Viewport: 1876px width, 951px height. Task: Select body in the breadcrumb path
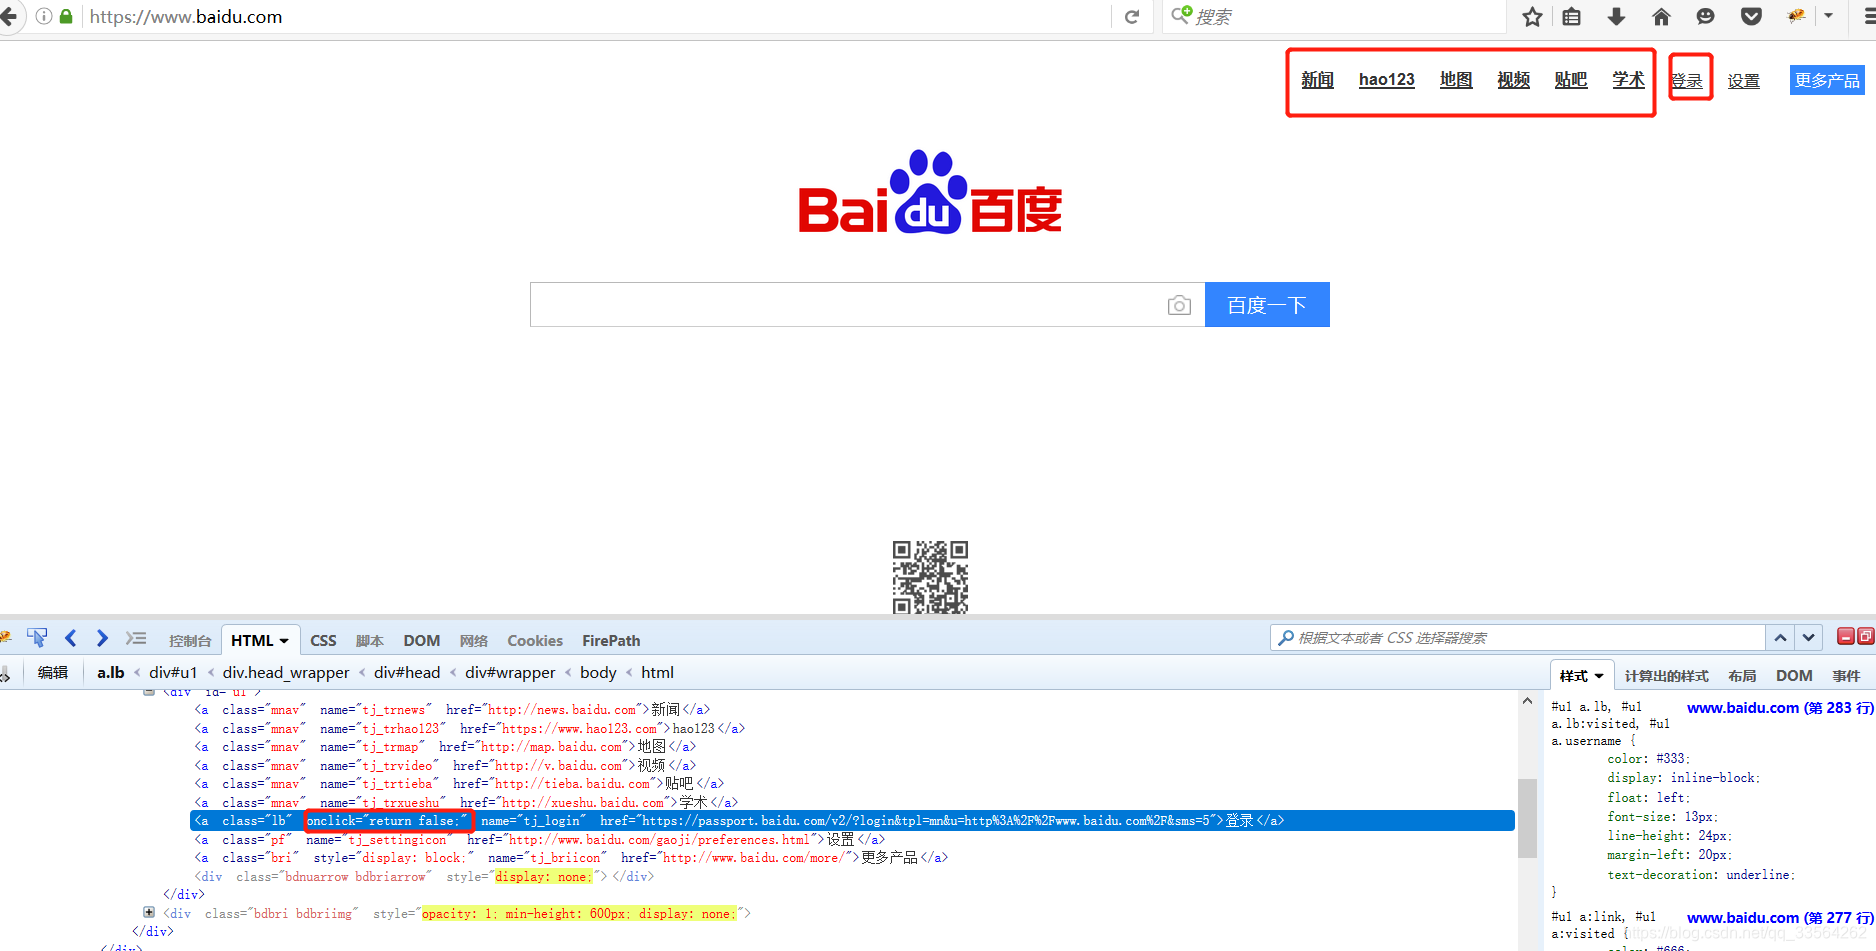[x=598, y=672]
